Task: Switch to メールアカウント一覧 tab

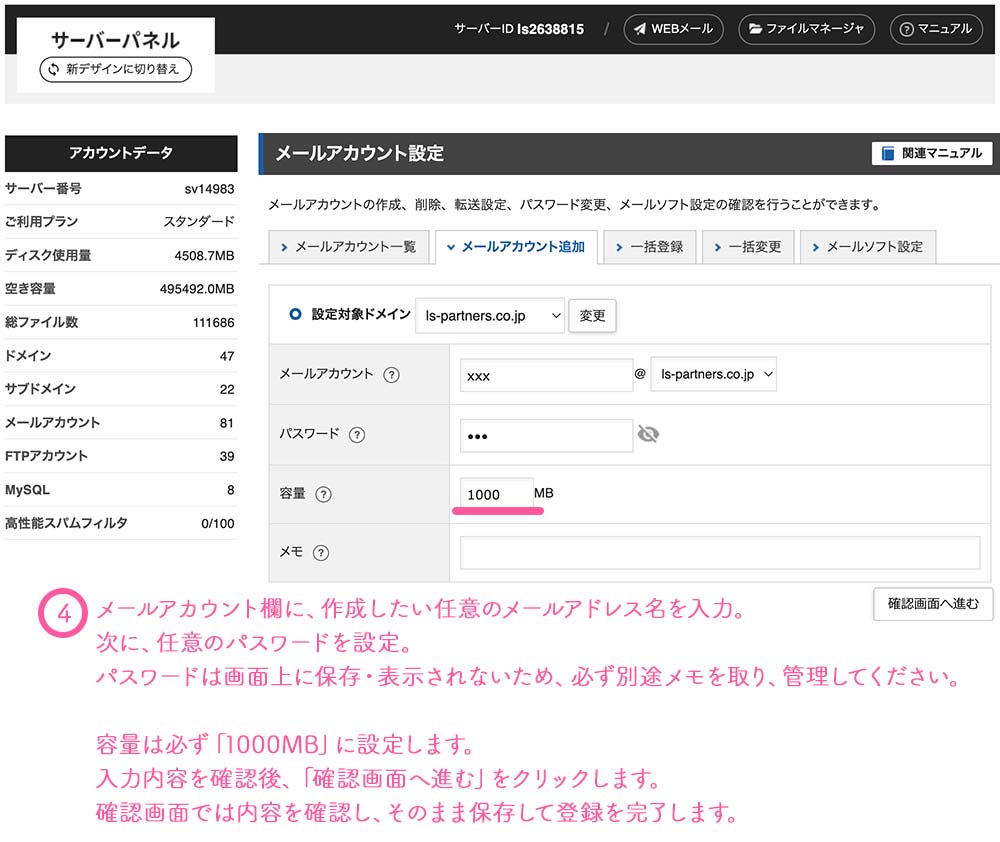Action: point(348,246)
